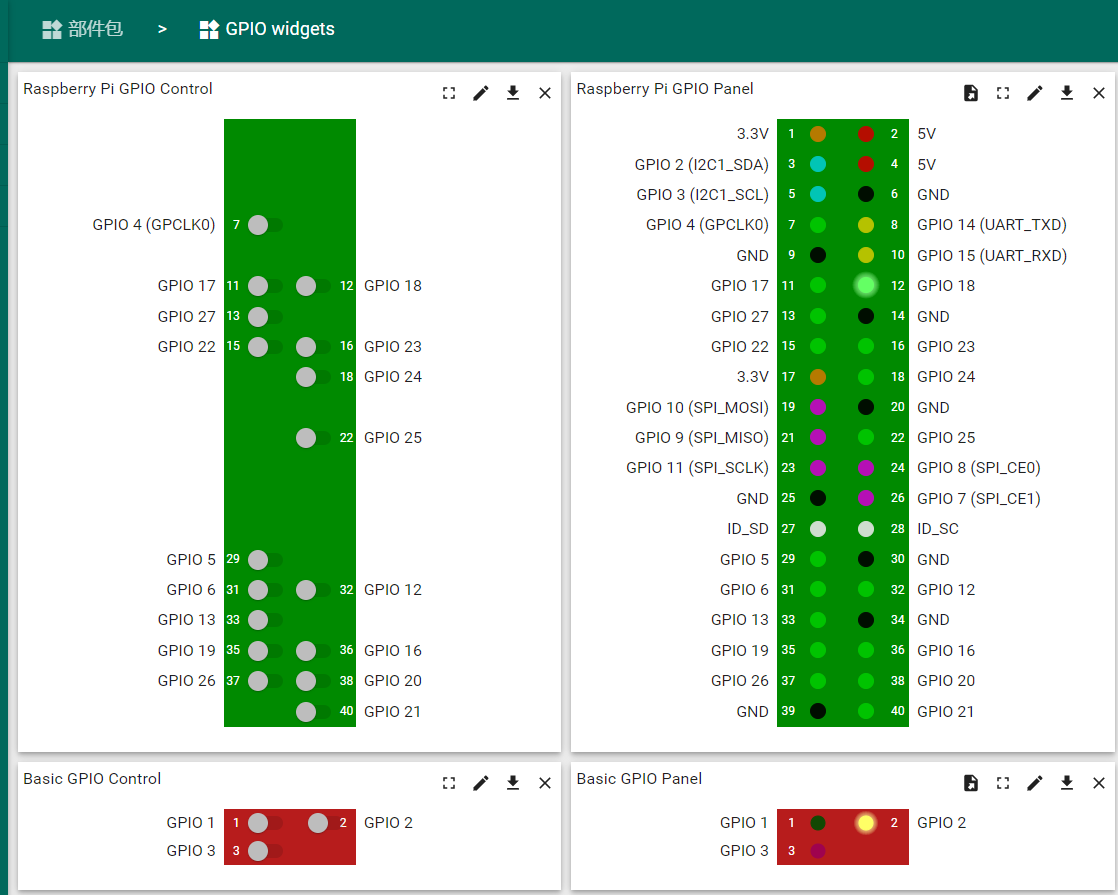Toggle GPIO 12 switch on pin 32

313,590
